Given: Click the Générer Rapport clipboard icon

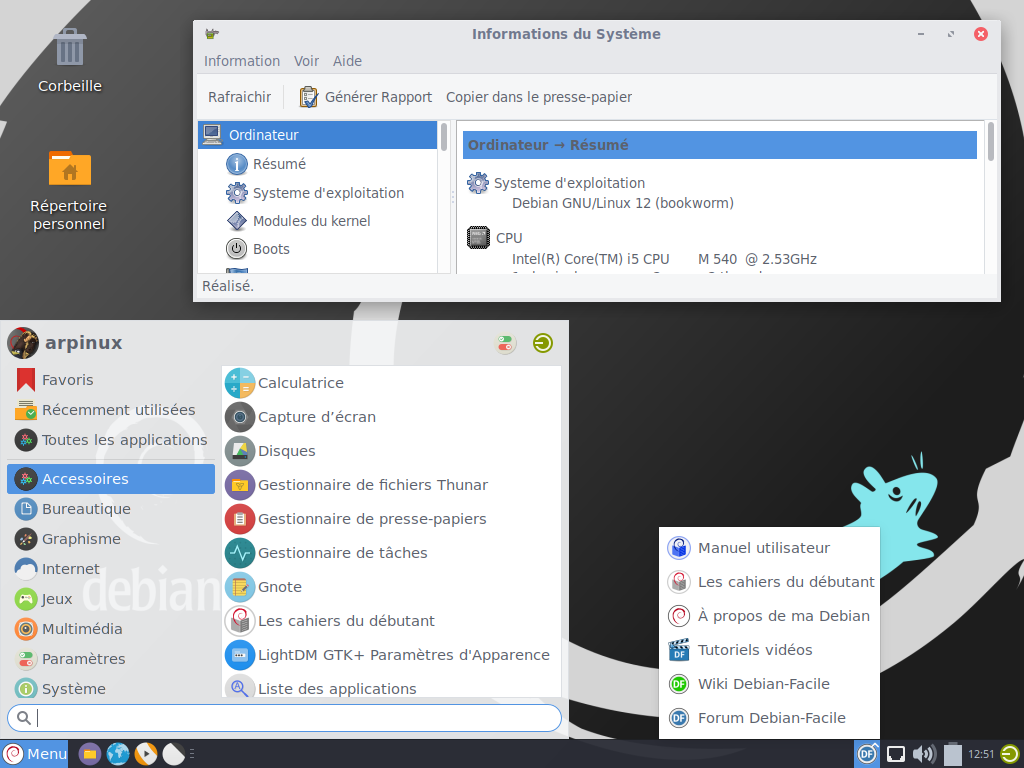Looking at the screenshot, I should (x=308, y=97).
